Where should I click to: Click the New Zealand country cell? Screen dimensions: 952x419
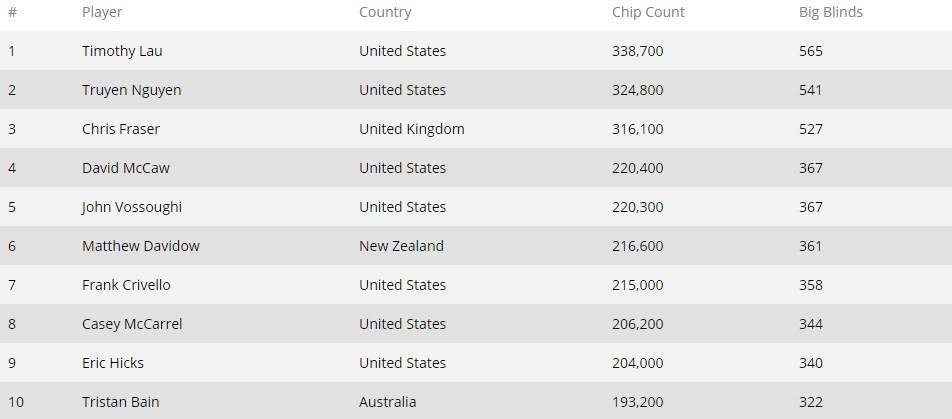[401, 246]
